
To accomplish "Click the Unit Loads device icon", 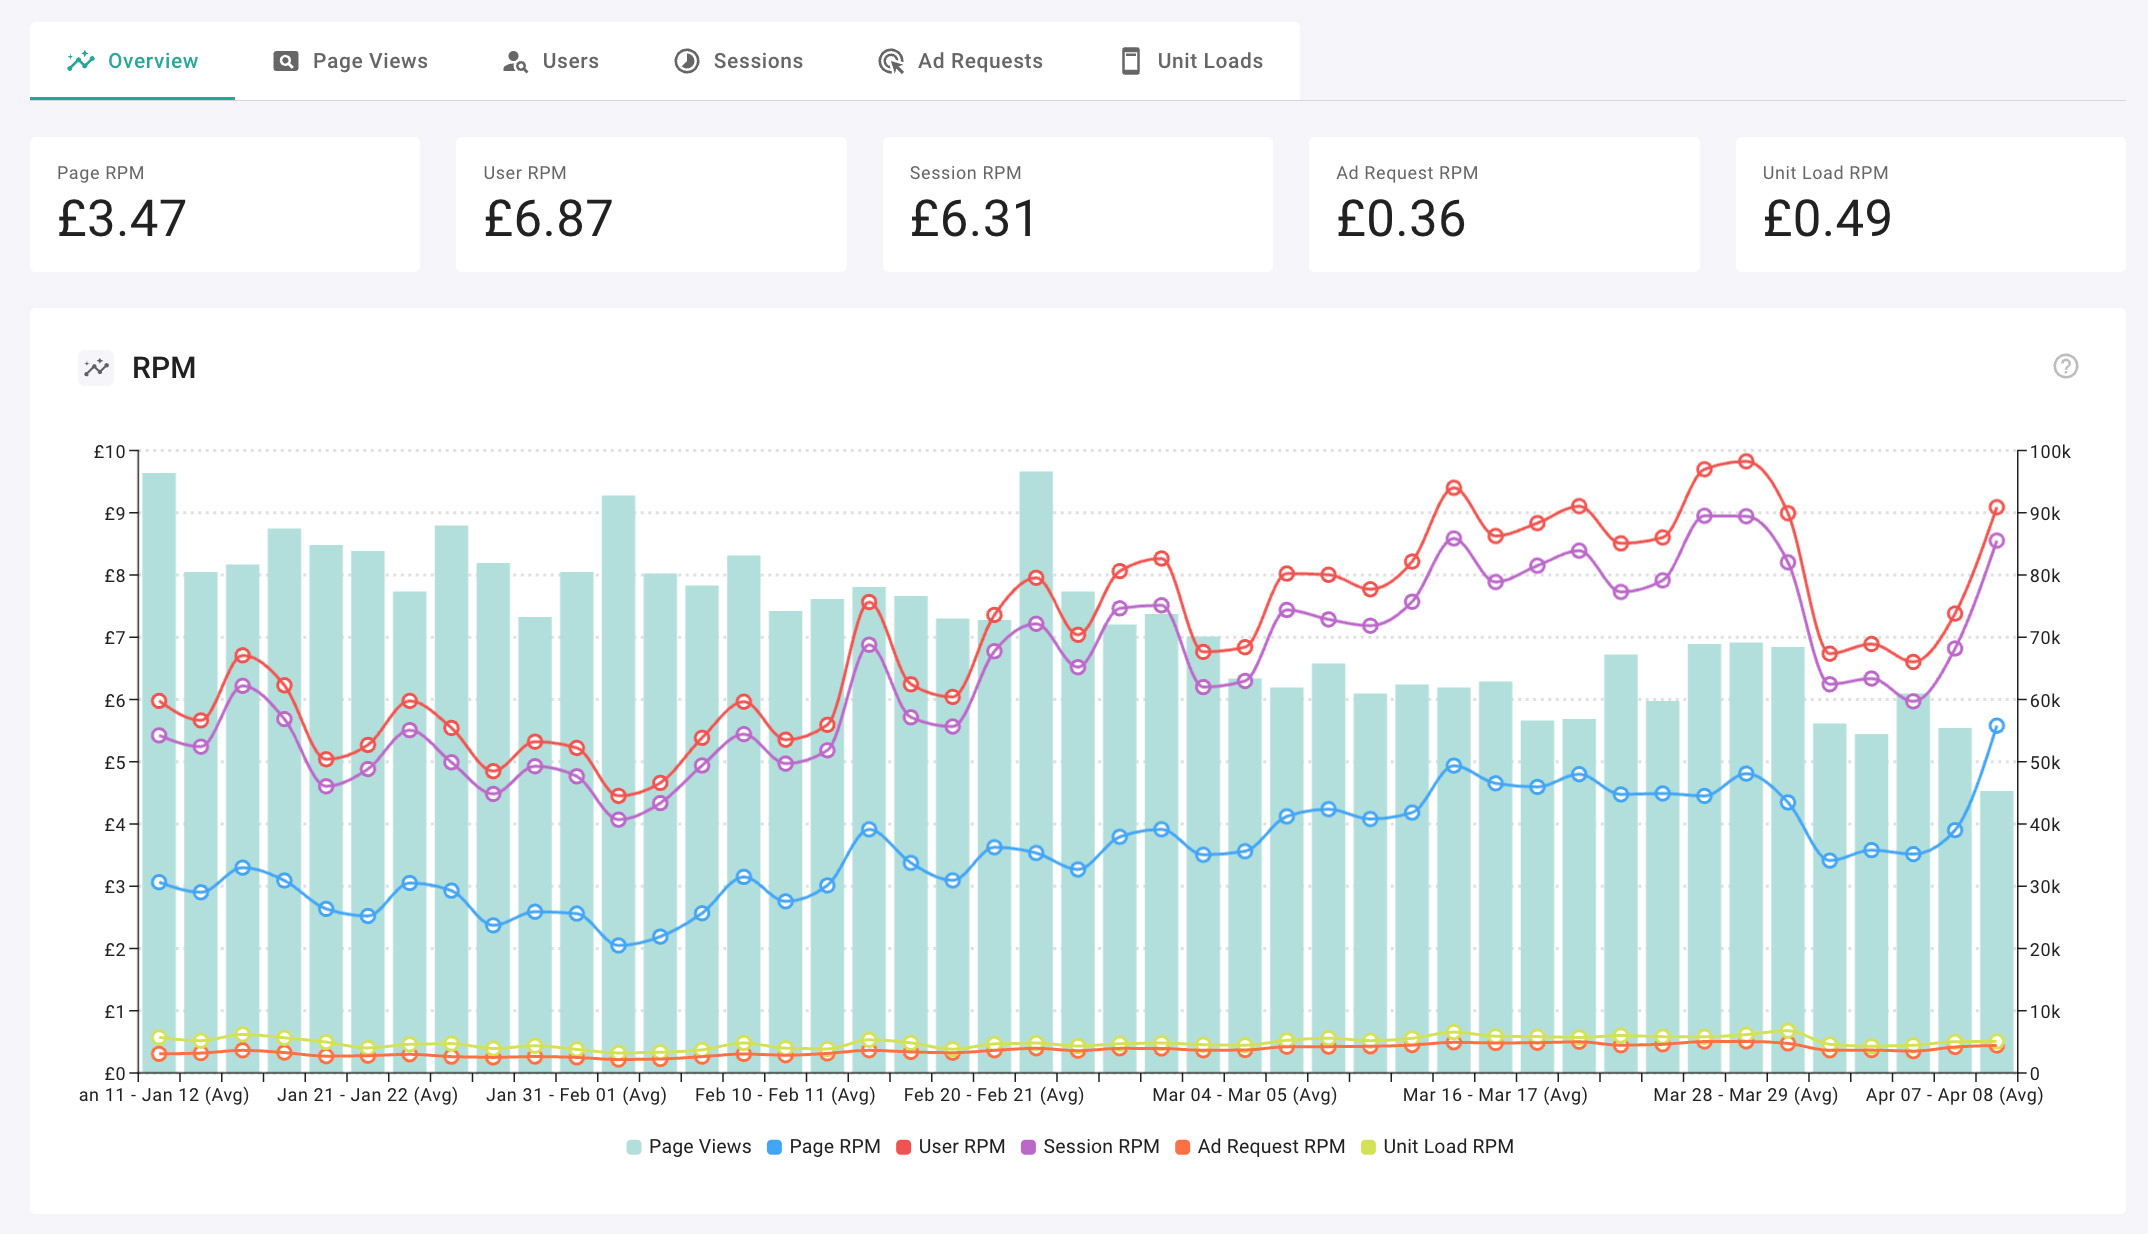I will pos(1131,61).
